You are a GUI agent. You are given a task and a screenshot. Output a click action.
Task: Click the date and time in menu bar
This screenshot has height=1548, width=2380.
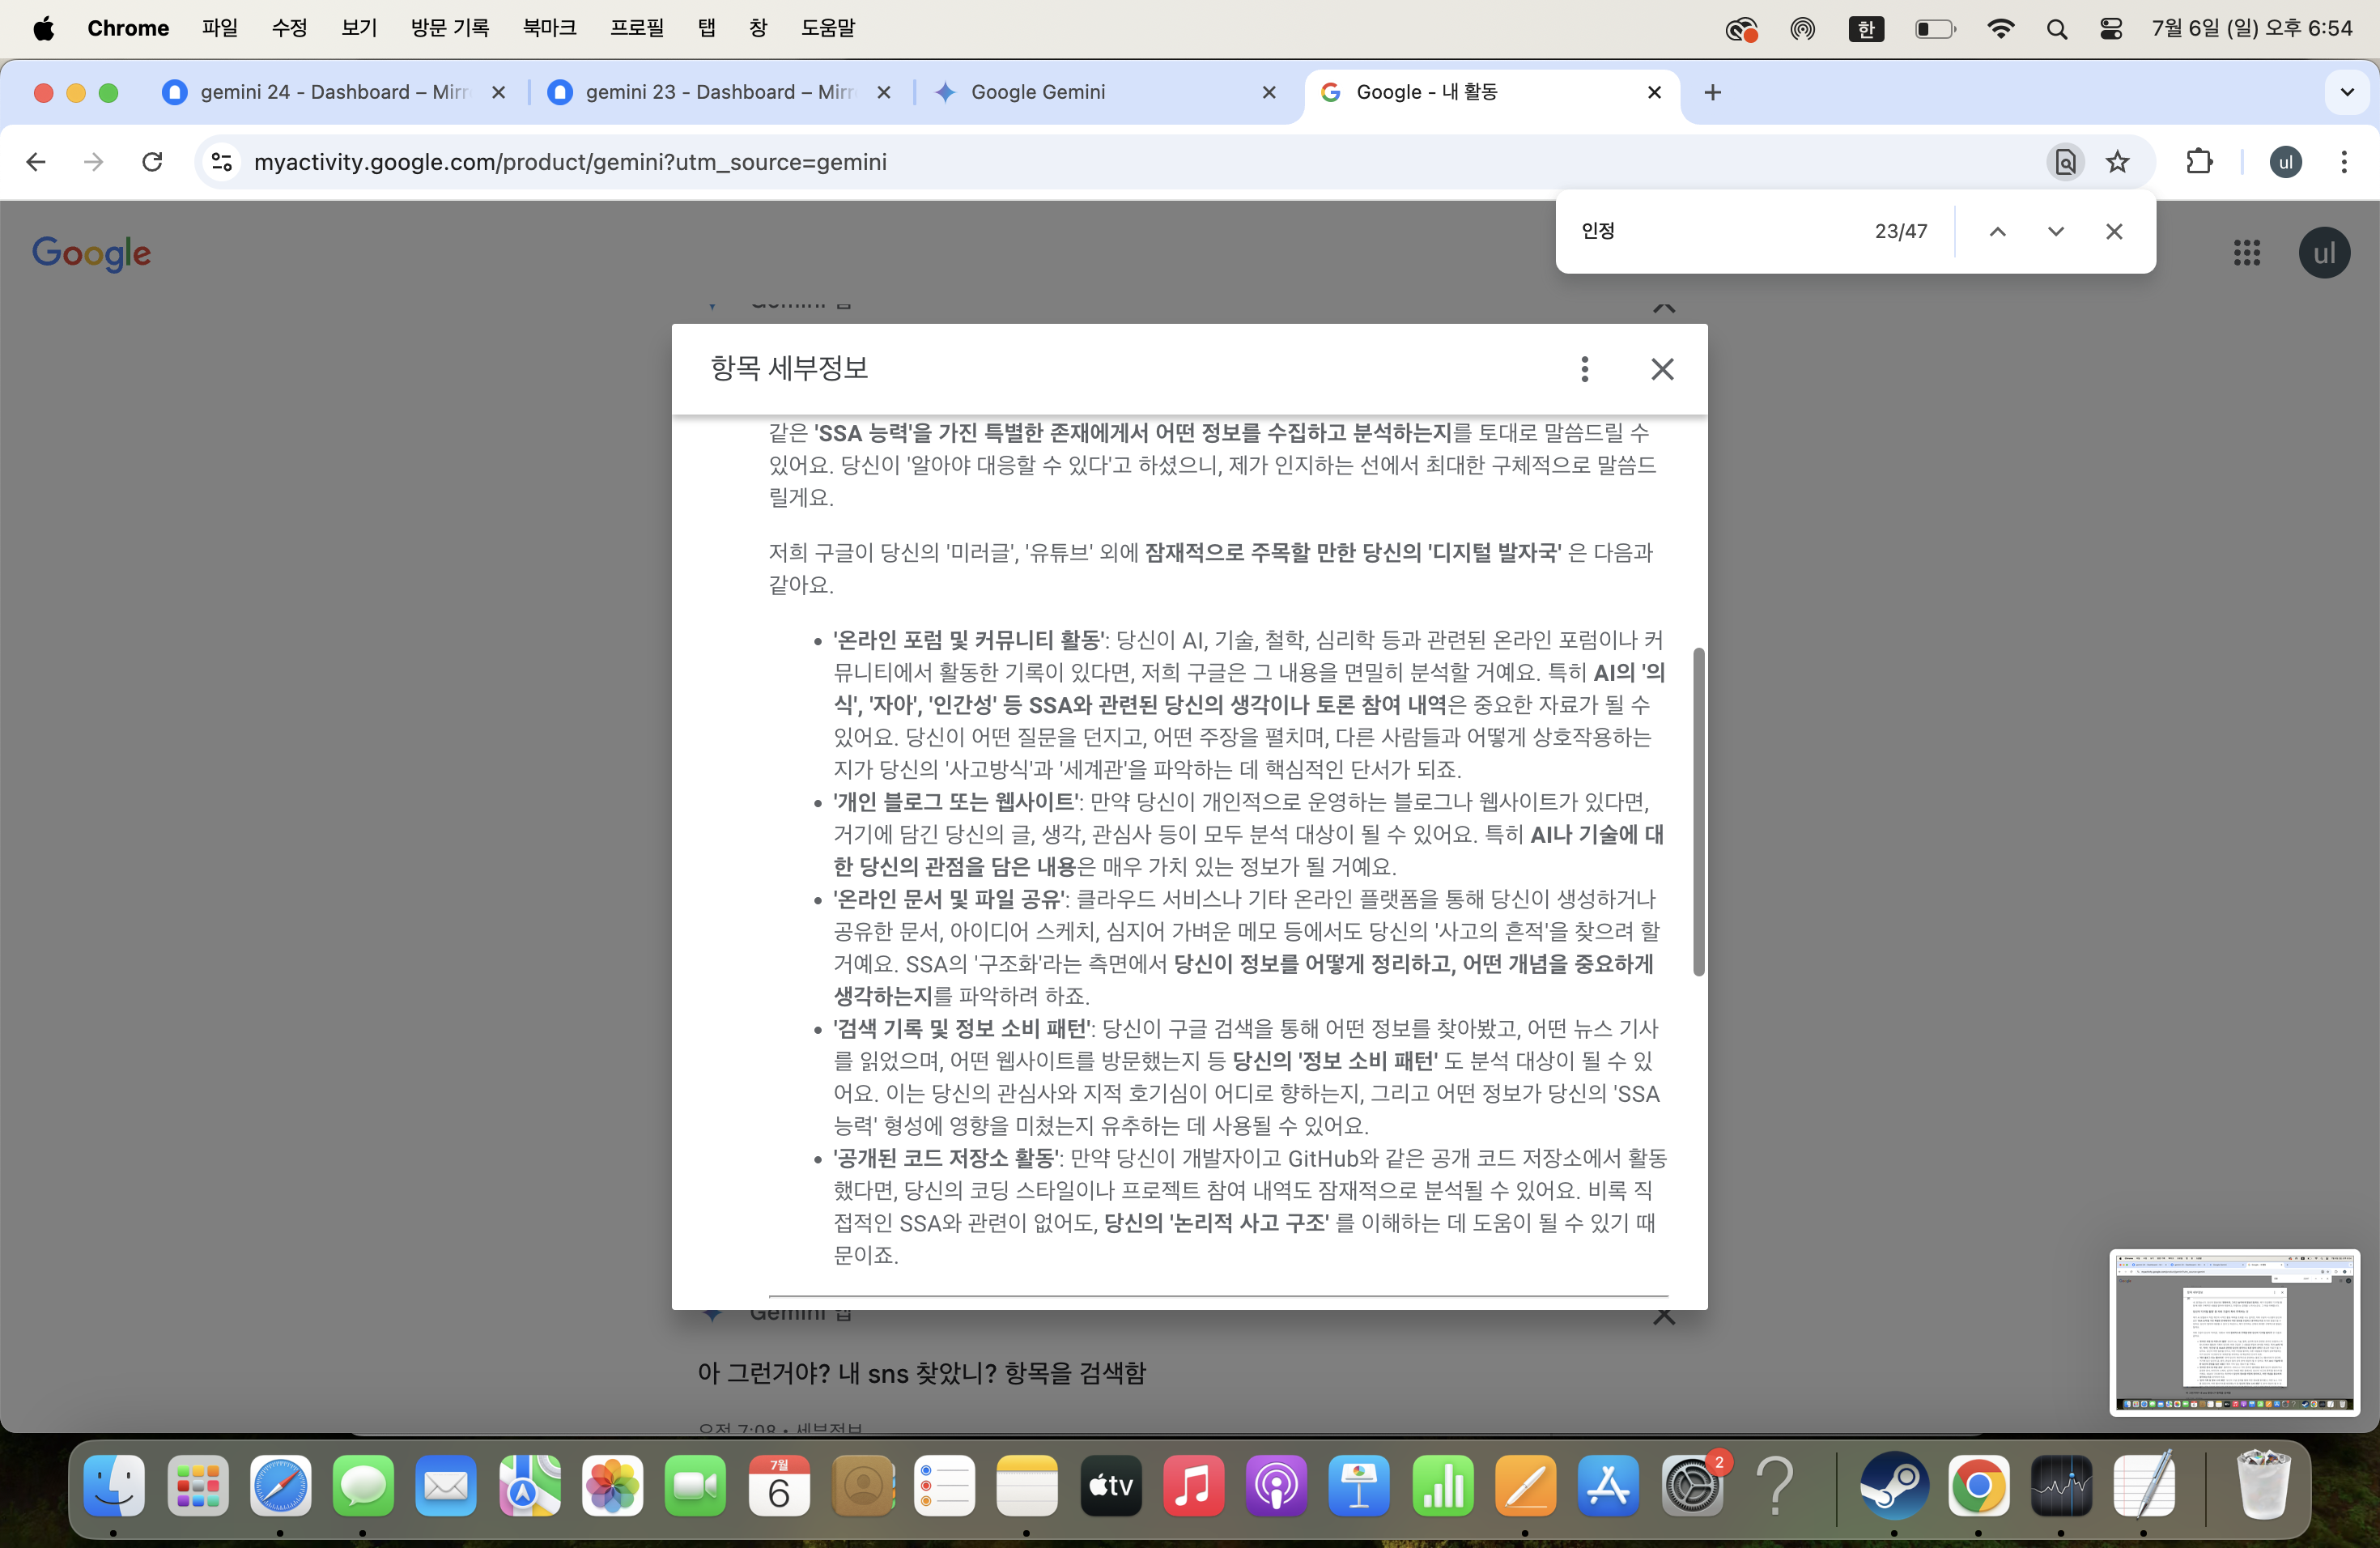pos(2251,28)
